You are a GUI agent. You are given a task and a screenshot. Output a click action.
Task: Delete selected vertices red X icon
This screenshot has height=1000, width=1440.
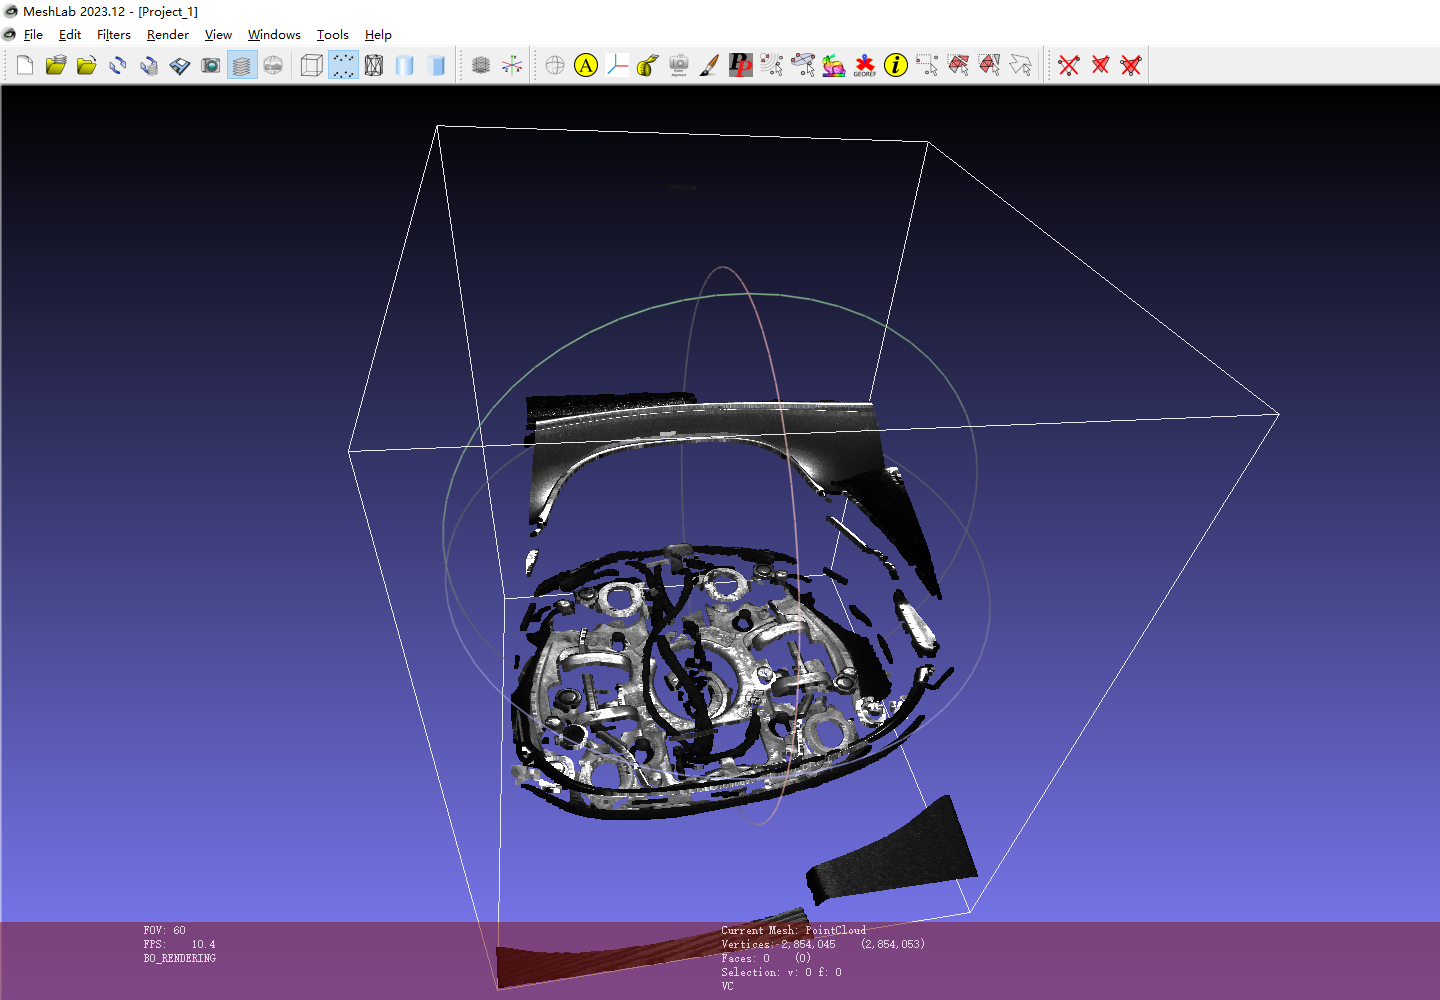click(x=1069, y=65)
